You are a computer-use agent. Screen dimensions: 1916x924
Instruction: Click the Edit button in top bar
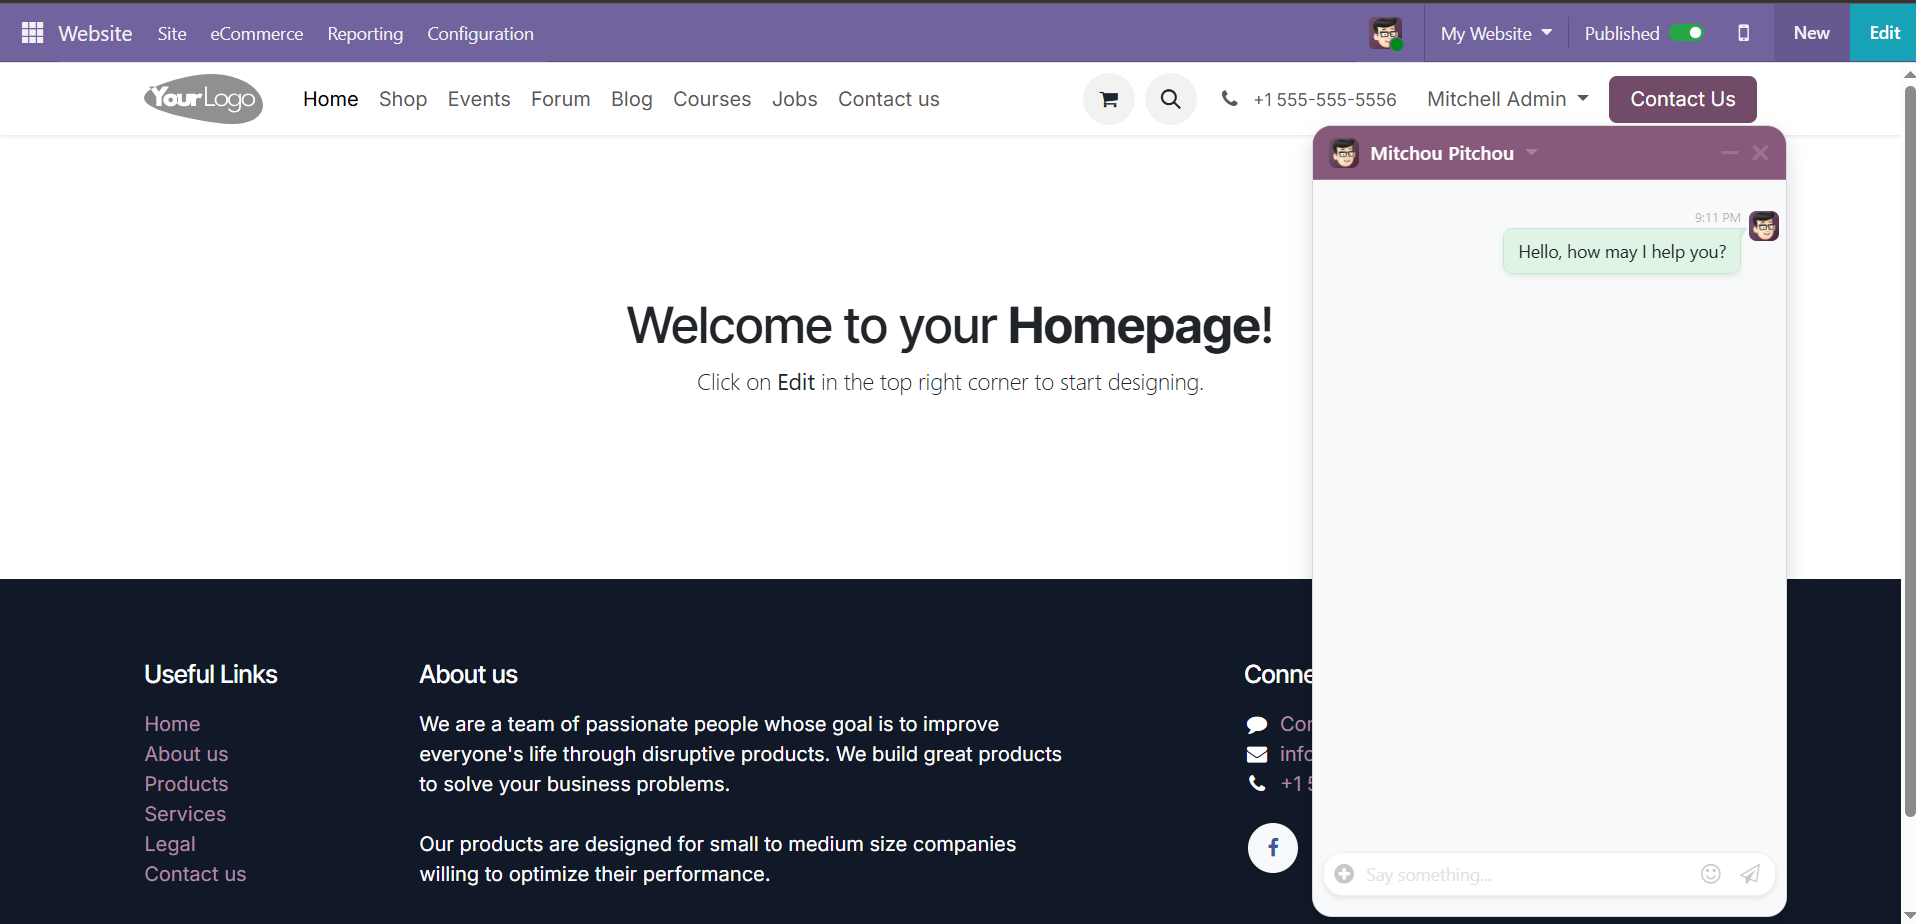click(1884, 33)
